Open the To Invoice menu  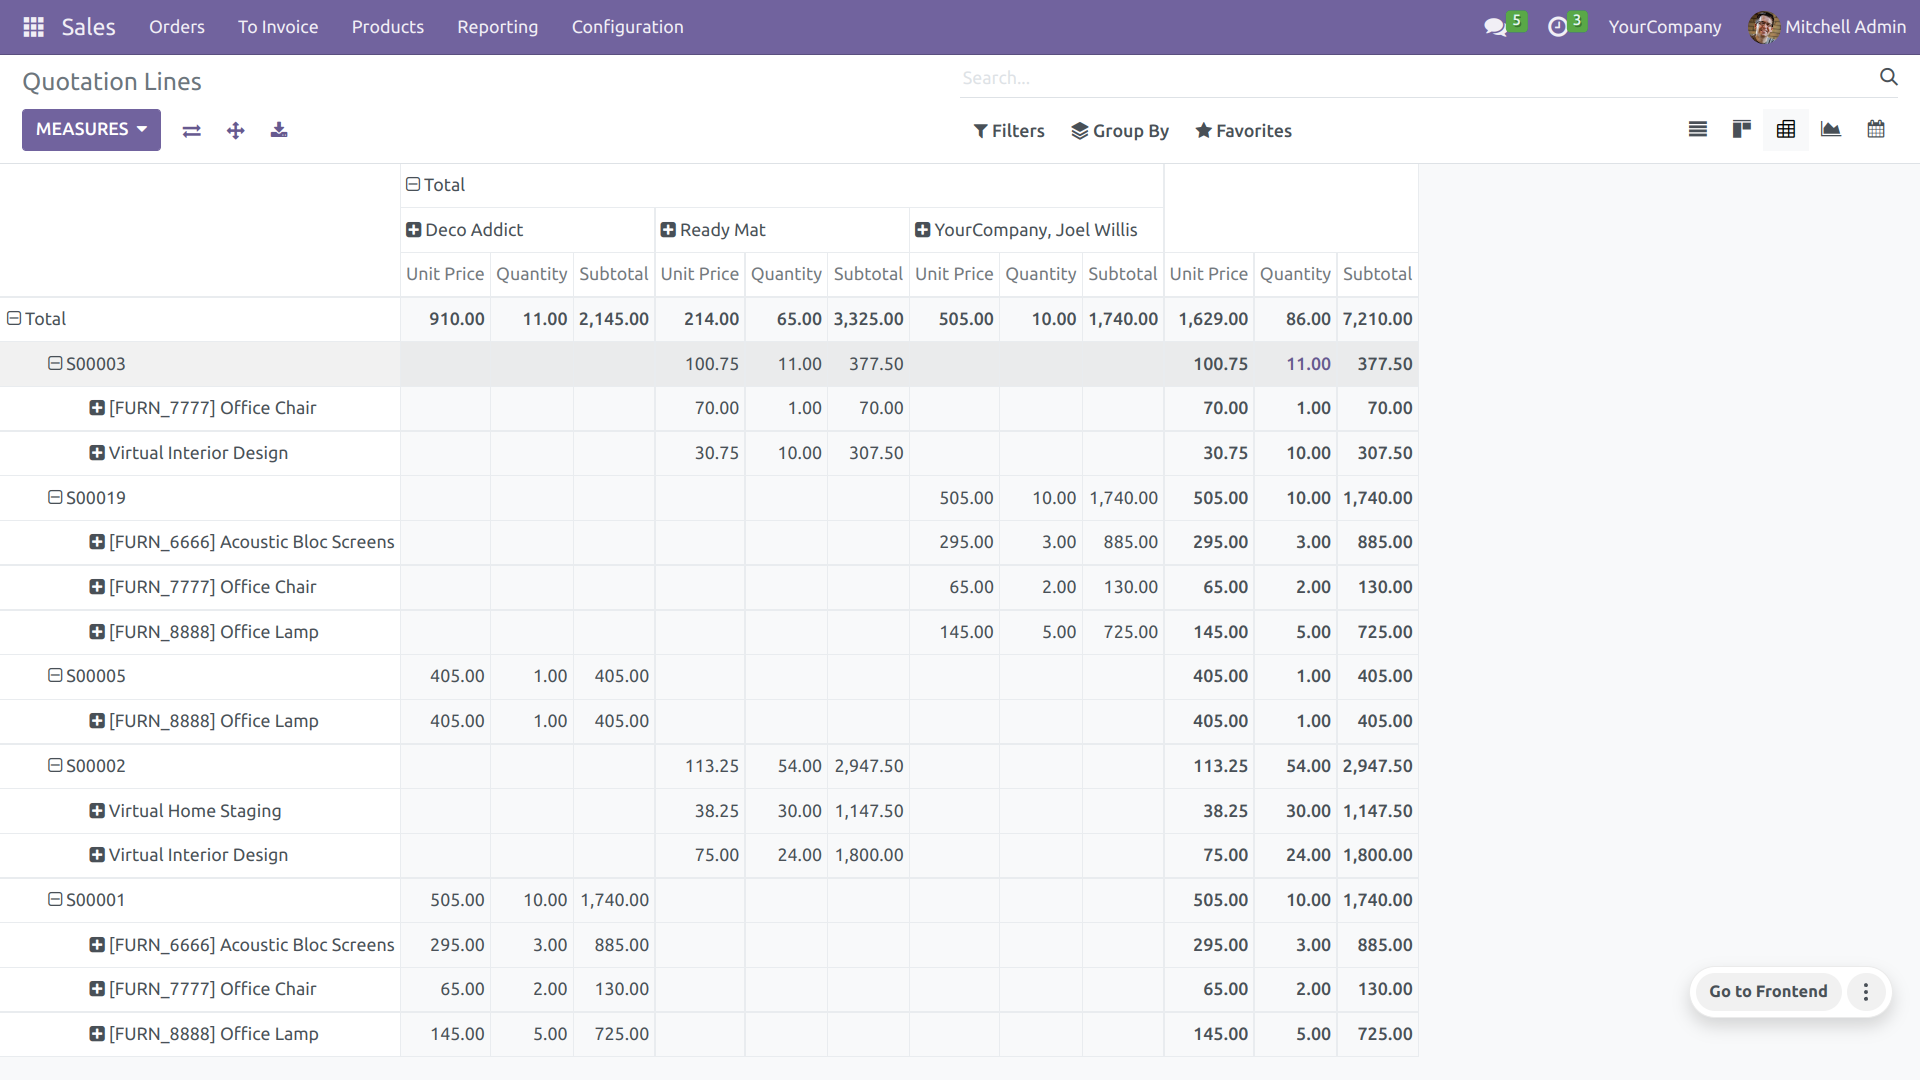278,27
